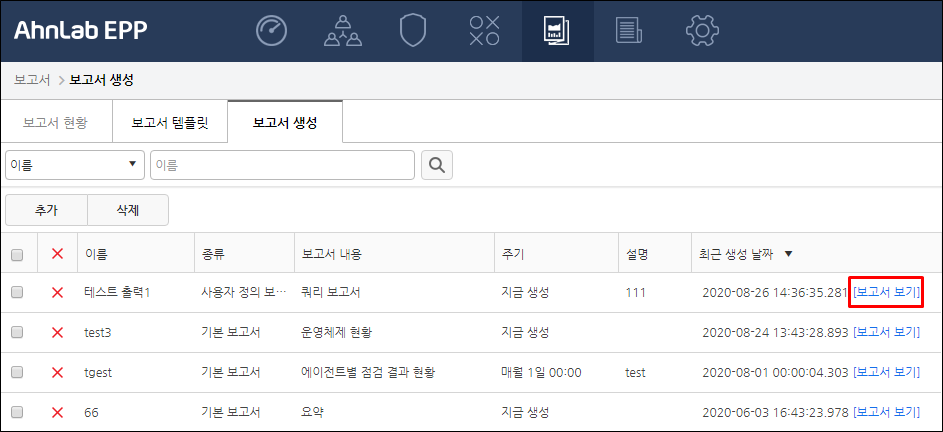Screen dimensions: 943x432
Task: Delete the 66 row with red X
Action: 58,412
